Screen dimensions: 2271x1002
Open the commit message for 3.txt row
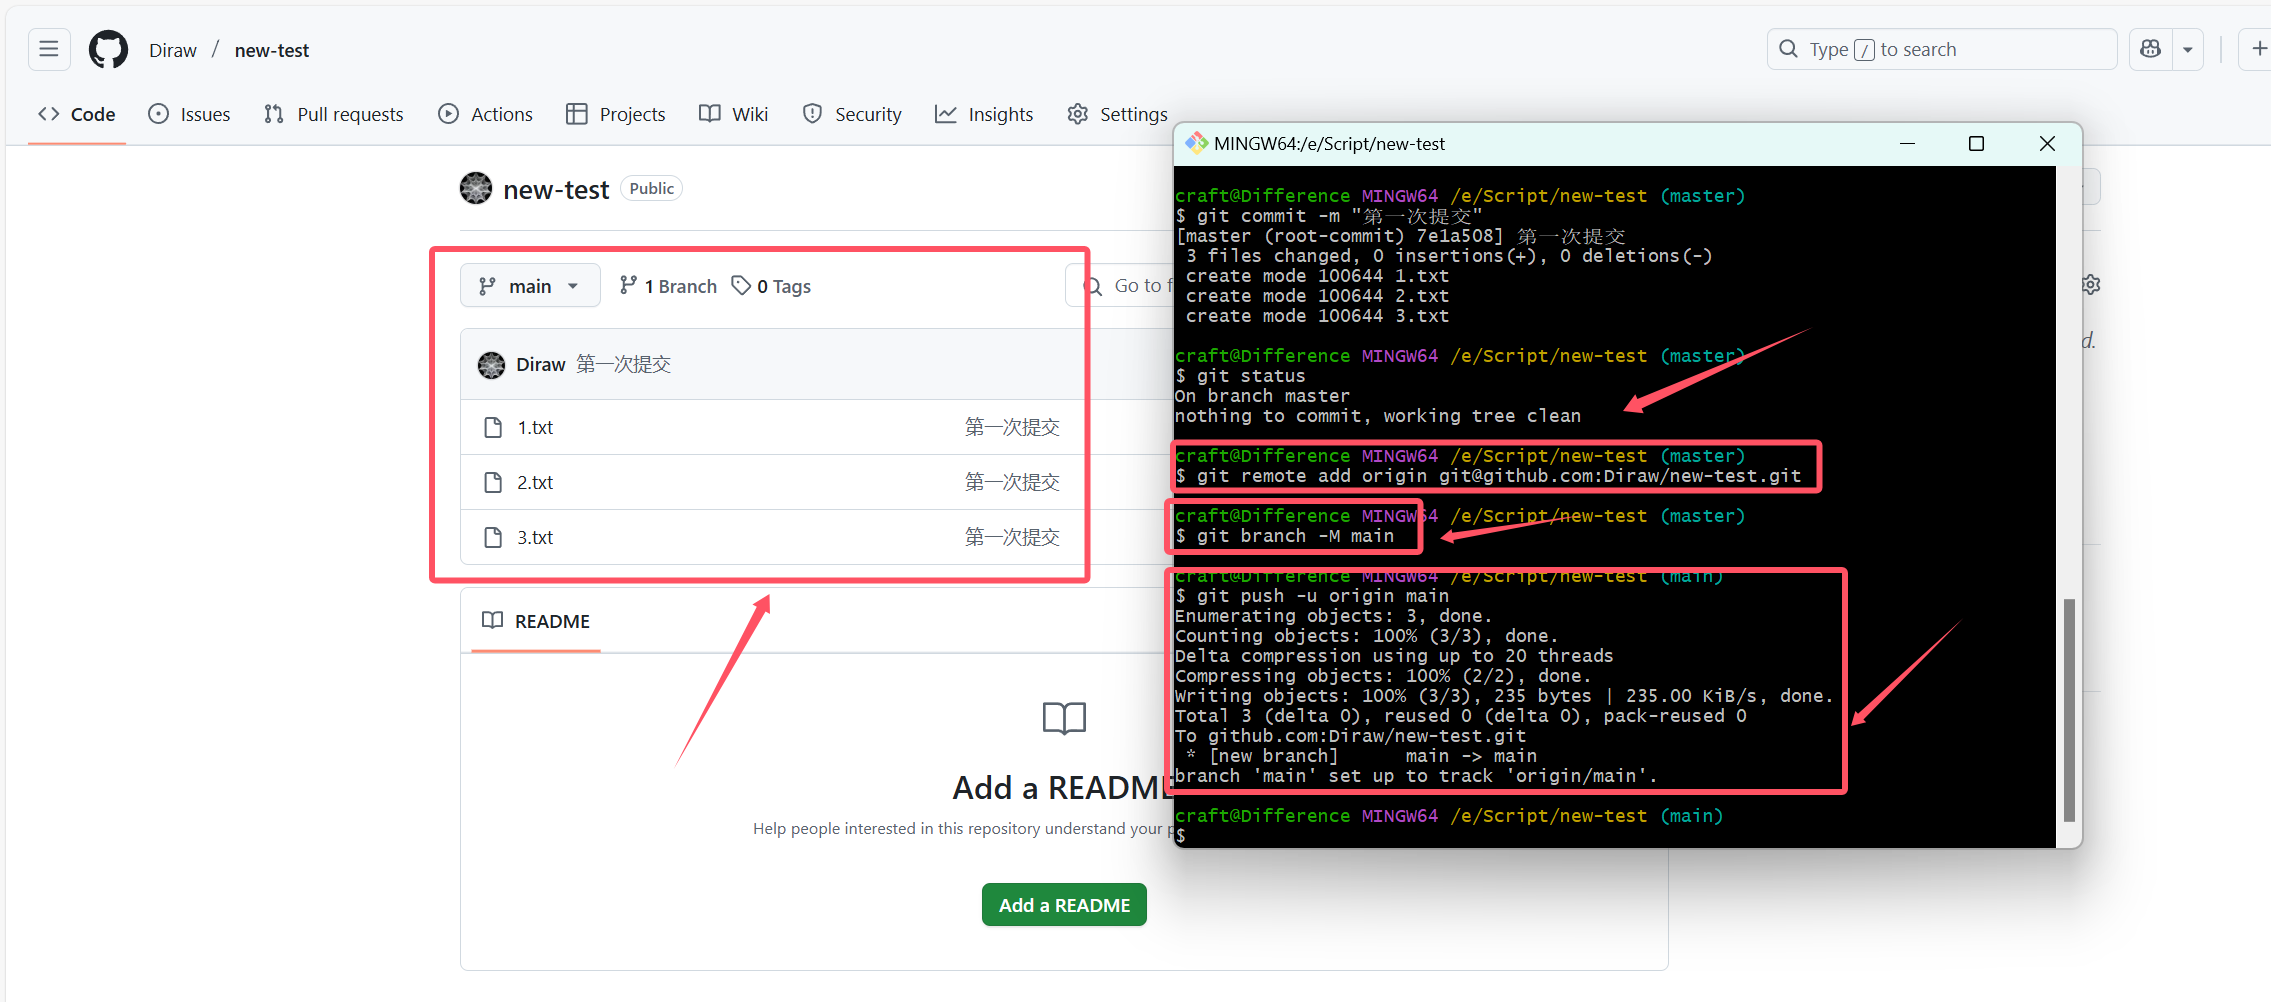tap(1012, 537)
